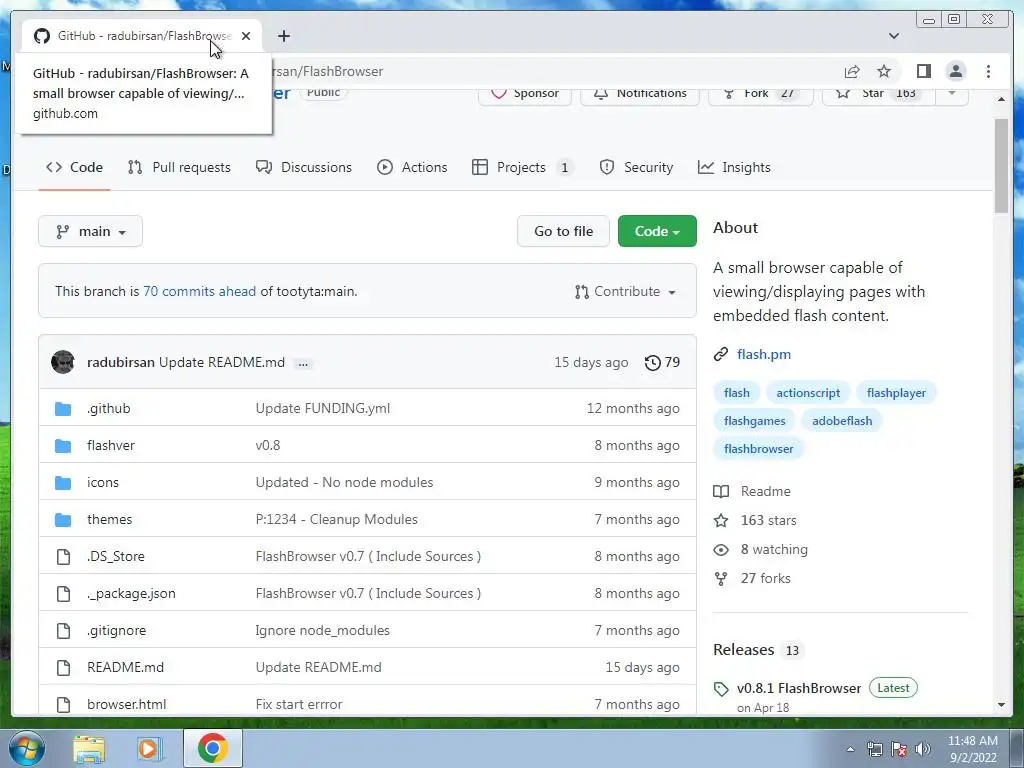Open the ._package.json file

pos(131,594)
